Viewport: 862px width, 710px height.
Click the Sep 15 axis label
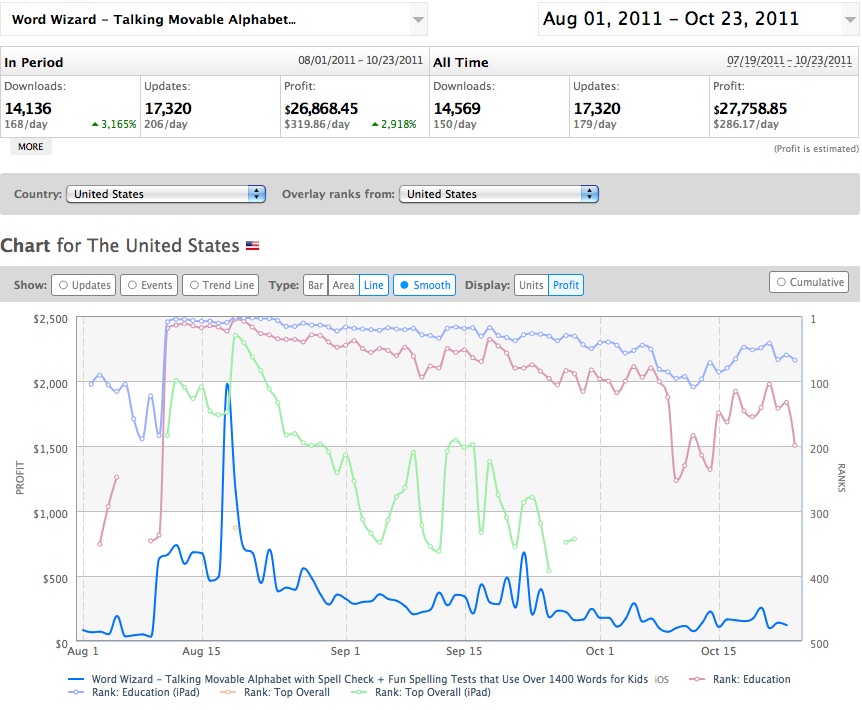pyautogui.click(x=464, y=651)
